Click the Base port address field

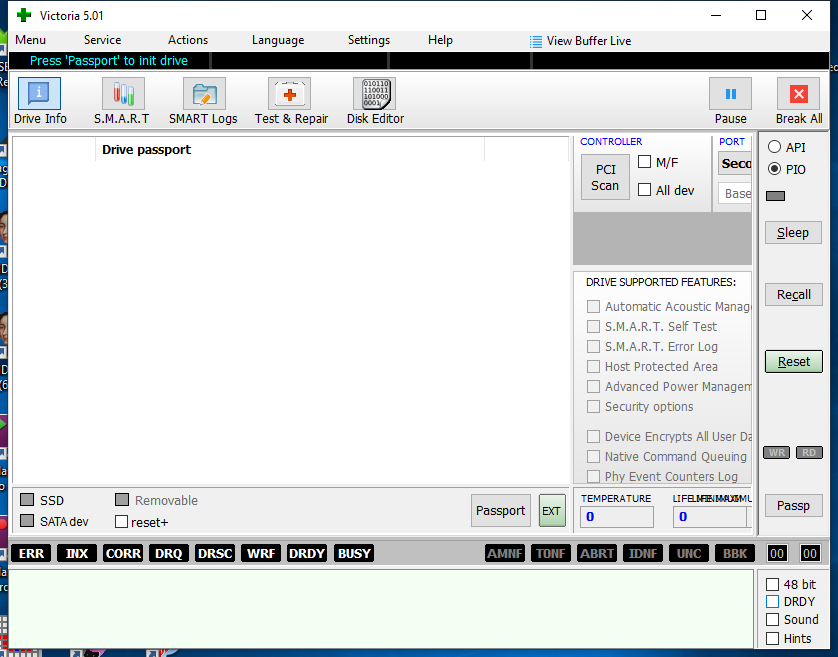coord(735,194)
